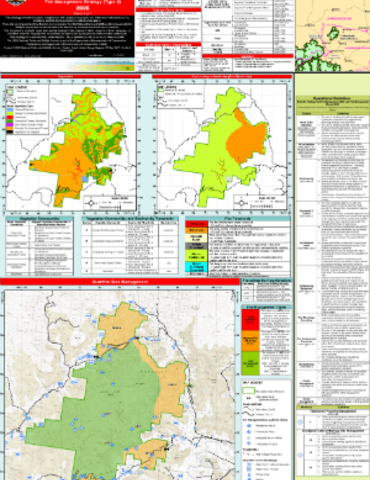Select the red swatch in Fire Thresholds table
Viewport: 370px width, 480px height.
click(196, 224)
